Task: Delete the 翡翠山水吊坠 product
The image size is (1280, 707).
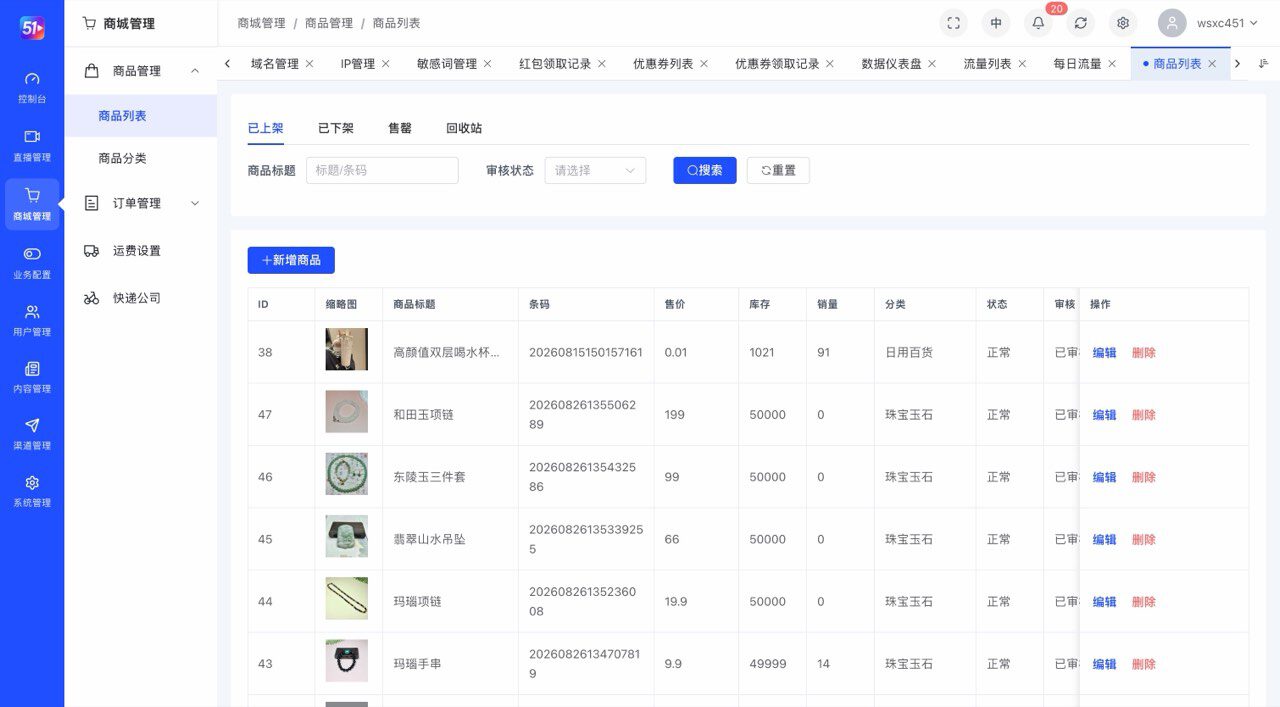Action: tap(1144, 539)
